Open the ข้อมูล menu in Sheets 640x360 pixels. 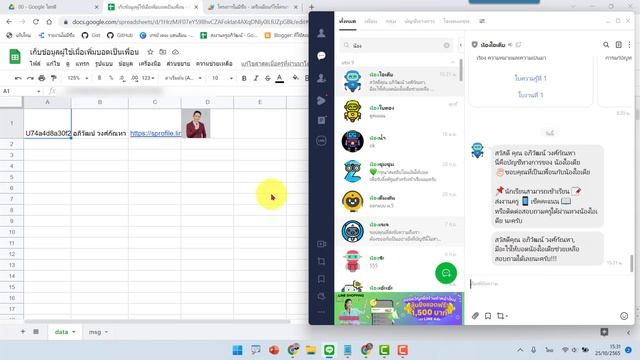point(126,64)
